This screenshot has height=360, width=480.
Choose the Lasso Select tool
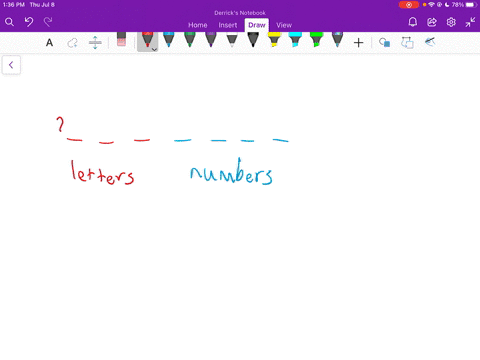[72, 43]
